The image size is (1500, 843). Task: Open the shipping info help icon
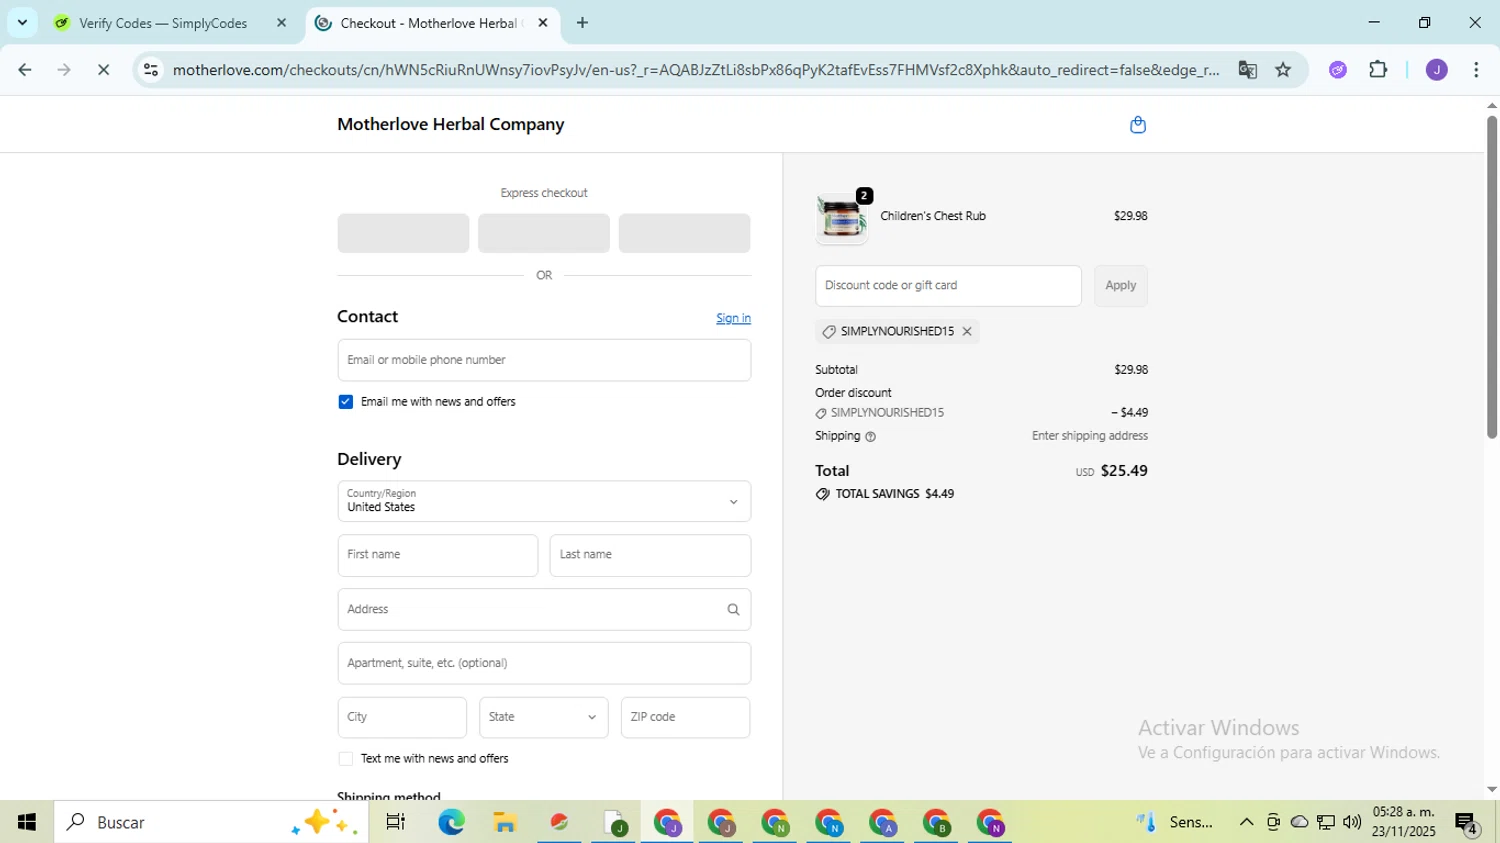870,437
